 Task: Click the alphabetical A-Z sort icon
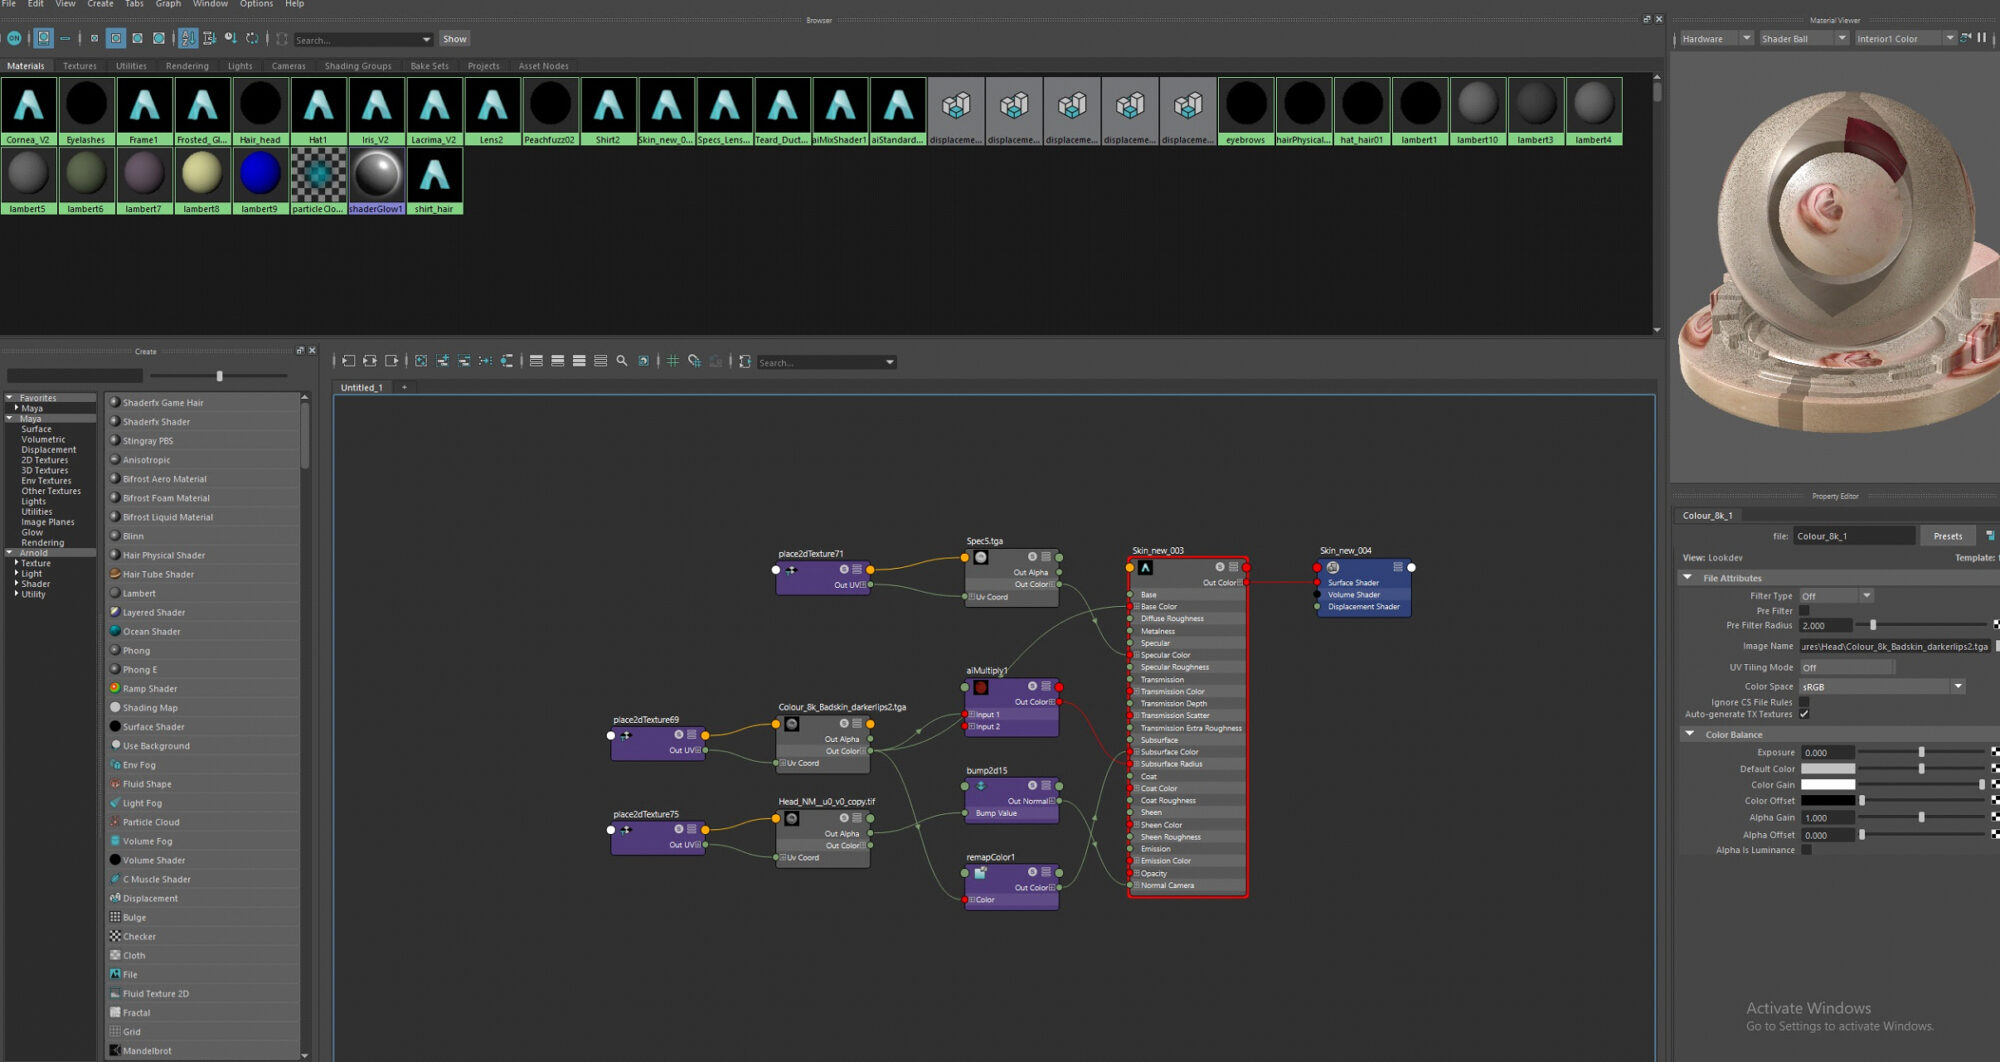(x=187, y=39)
